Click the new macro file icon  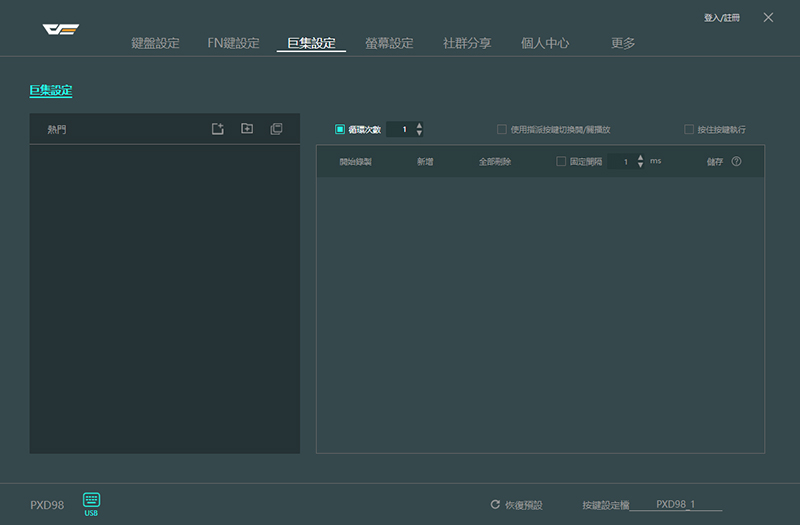tap(218, 129)
